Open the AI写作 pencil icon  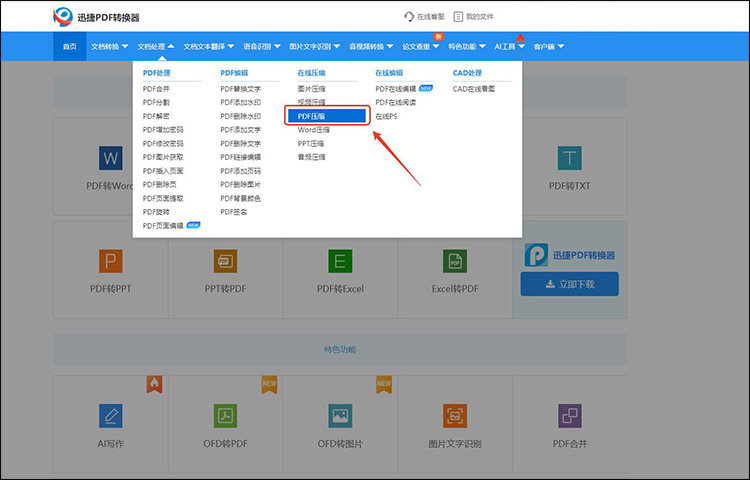pos(110,416)
